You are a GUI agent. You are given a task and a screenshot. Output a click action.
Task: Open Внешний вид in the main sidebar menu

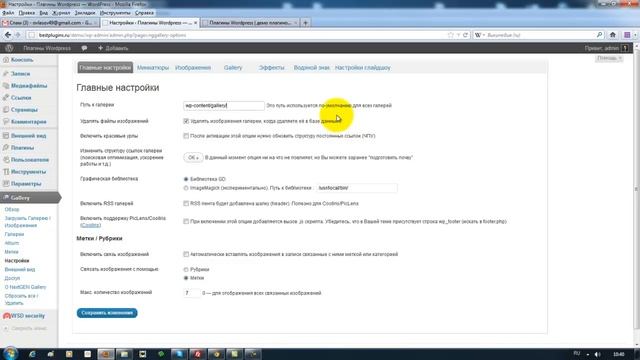tap(28, 136)
